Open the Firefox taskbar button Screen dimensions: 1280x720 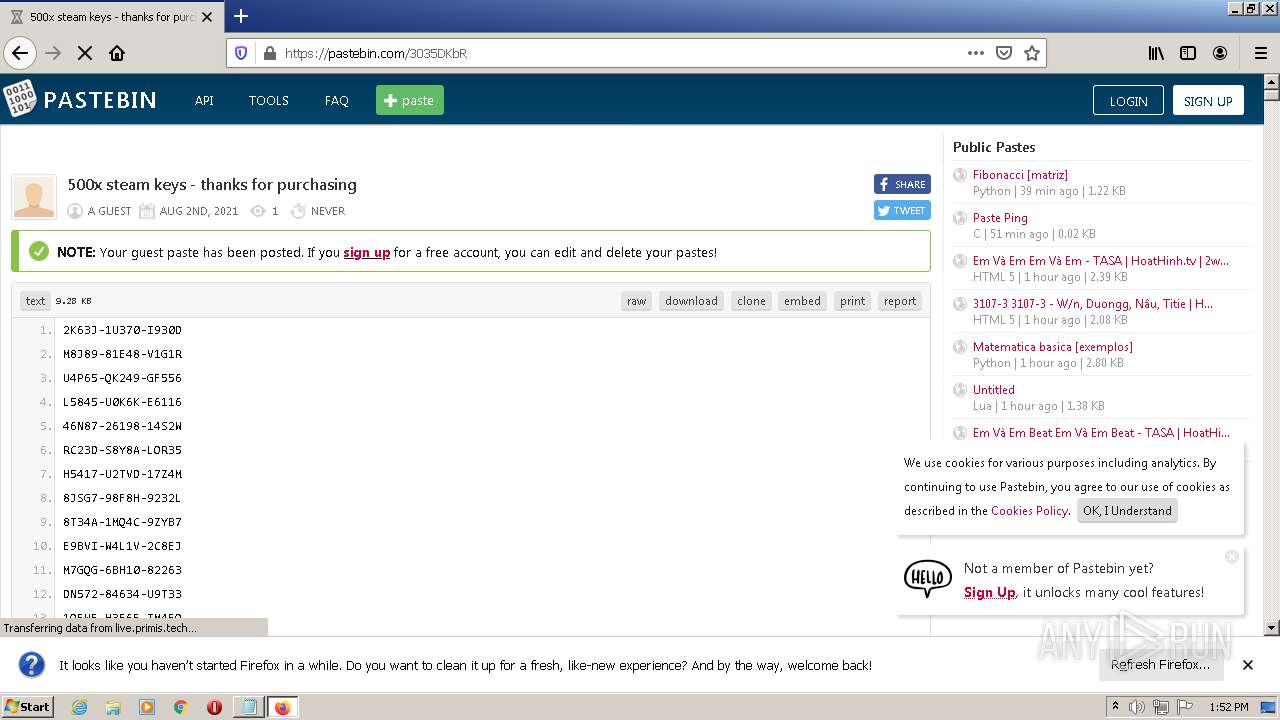[282, 707]
